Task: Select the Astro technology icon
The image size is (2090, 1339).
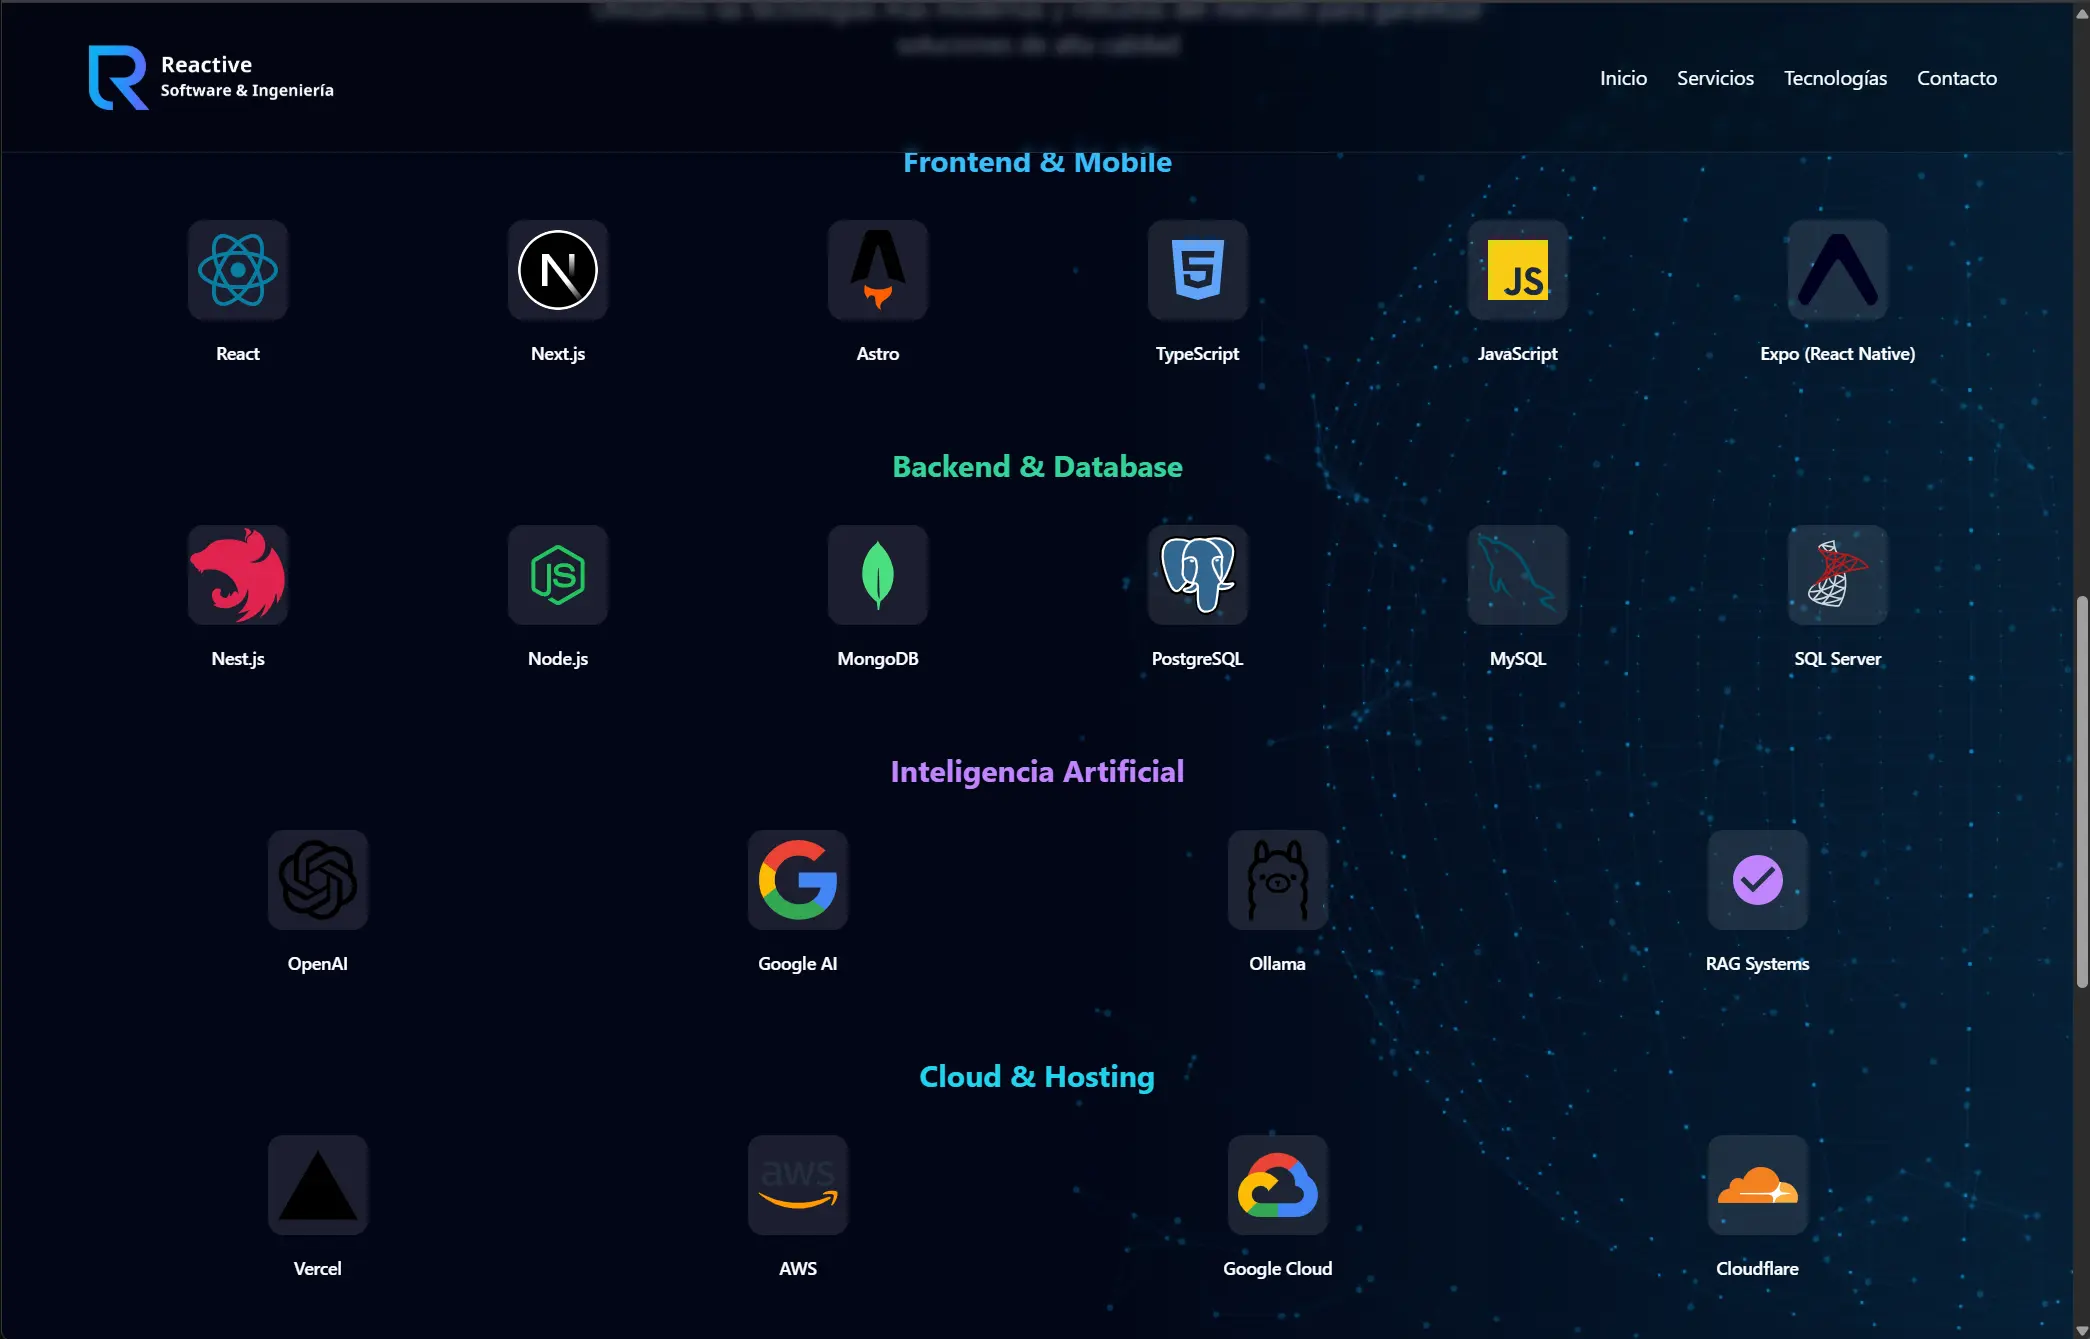Action: click(878, 270)
